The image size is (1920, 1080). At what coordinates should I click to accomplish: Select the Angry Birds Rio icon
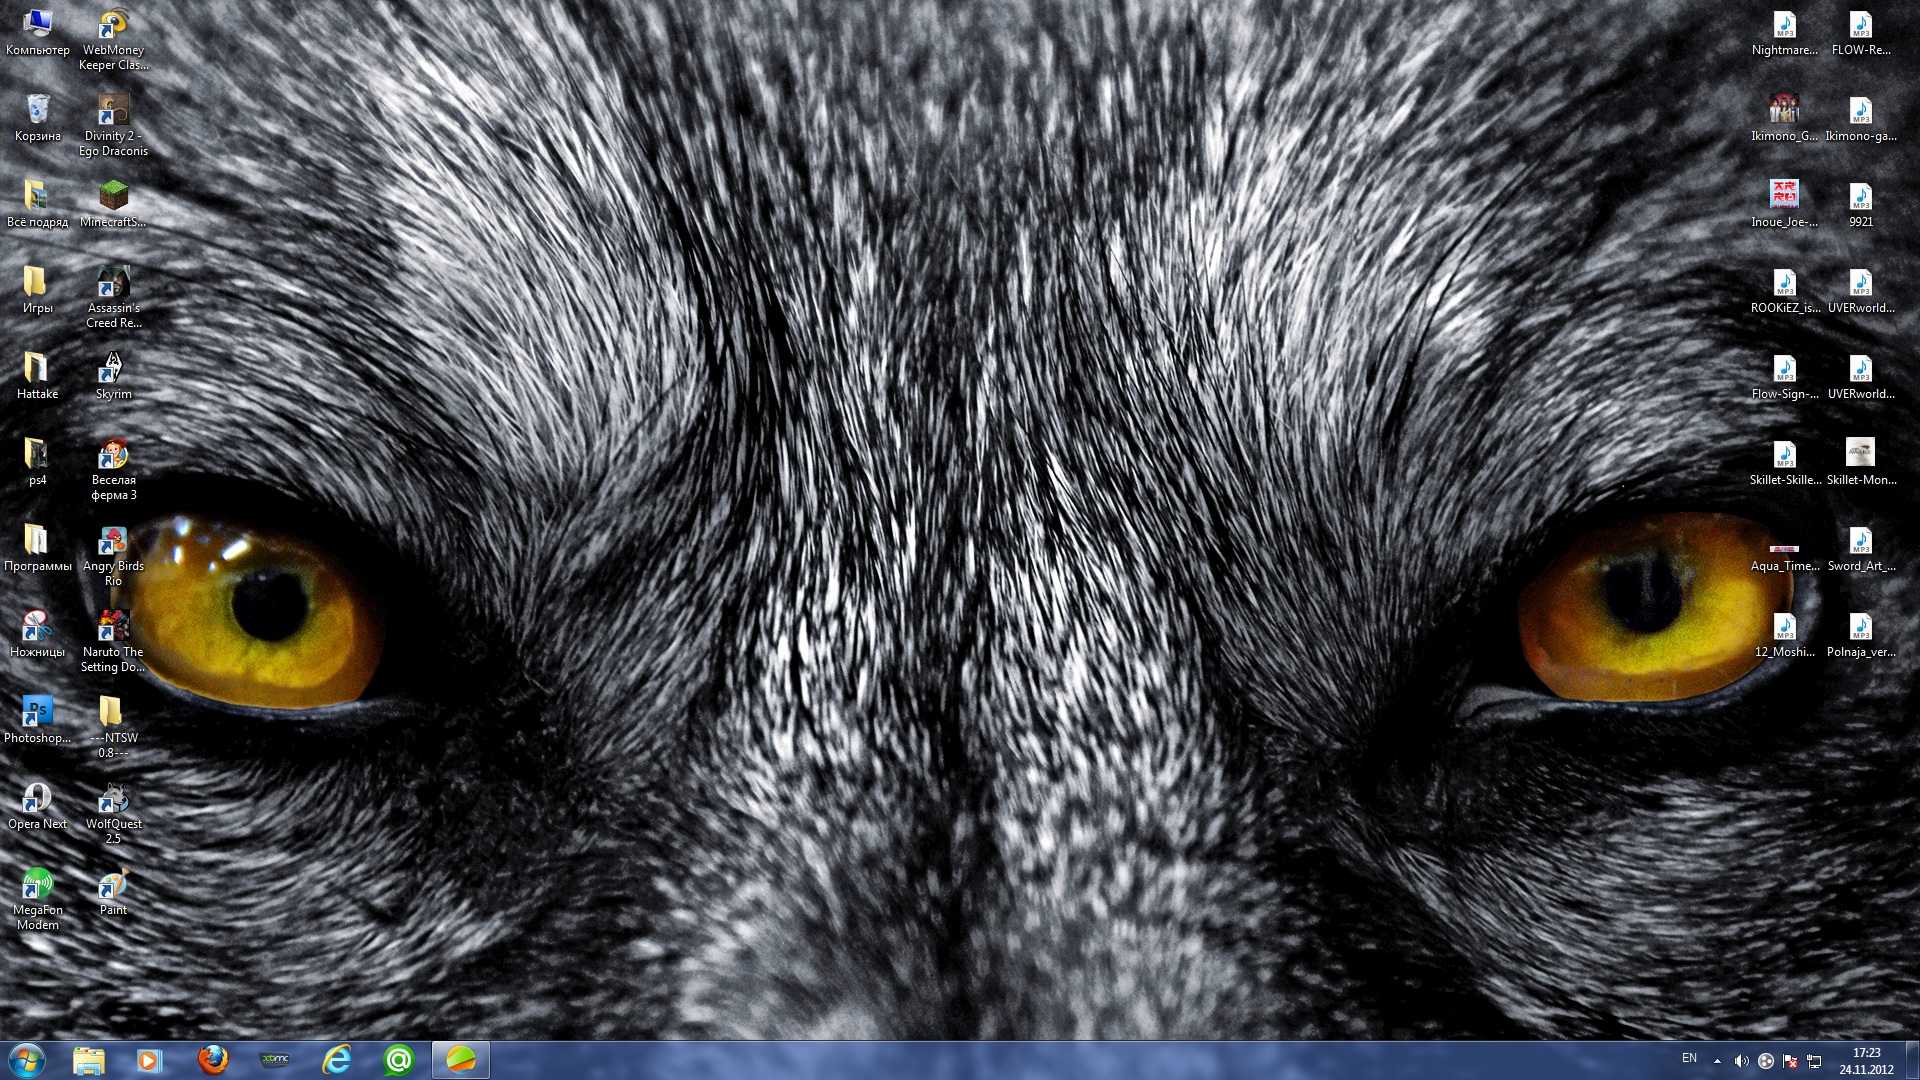(113, 541)
